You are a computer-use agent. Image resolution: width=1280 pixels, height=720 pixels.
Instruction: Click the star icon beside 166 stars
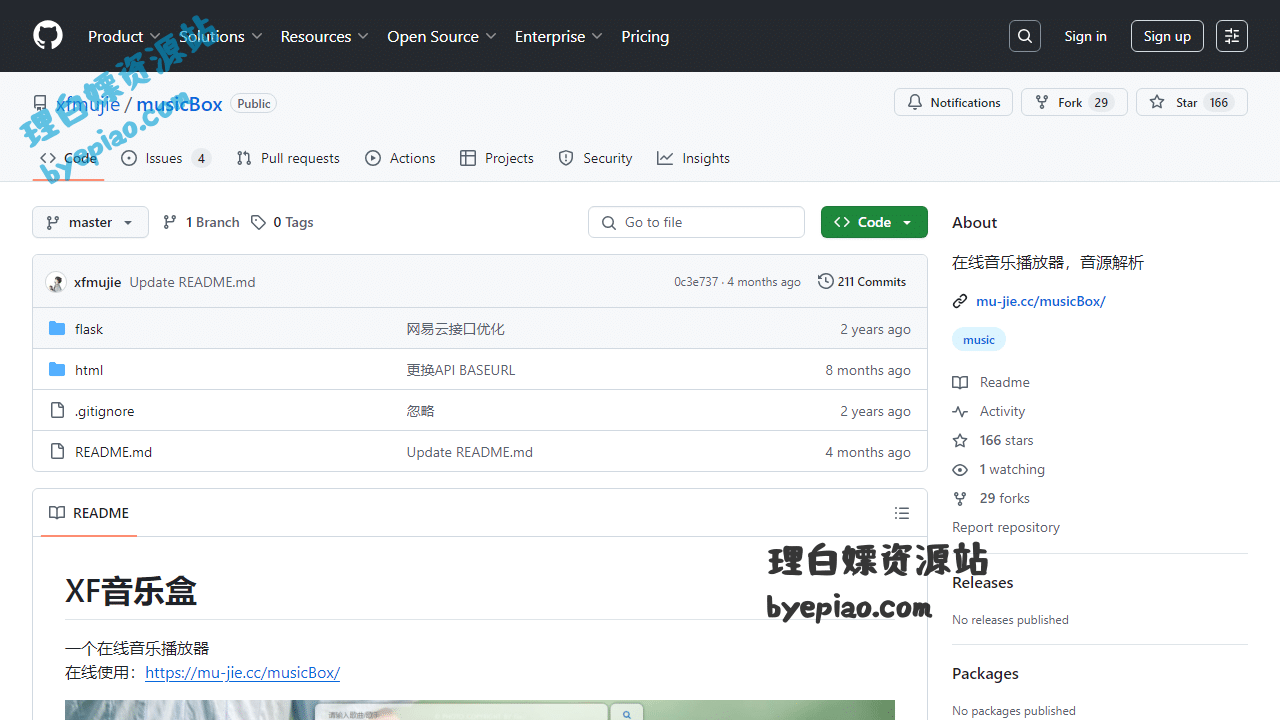point(960,440)
